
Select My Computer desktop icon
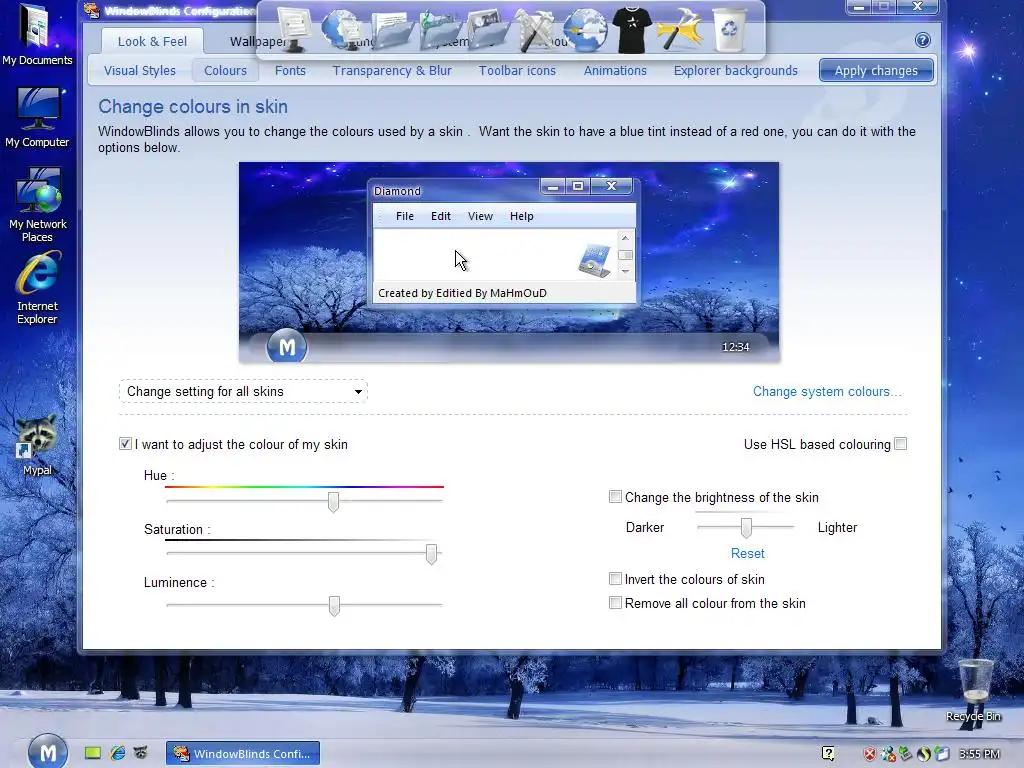coord(37,118)
